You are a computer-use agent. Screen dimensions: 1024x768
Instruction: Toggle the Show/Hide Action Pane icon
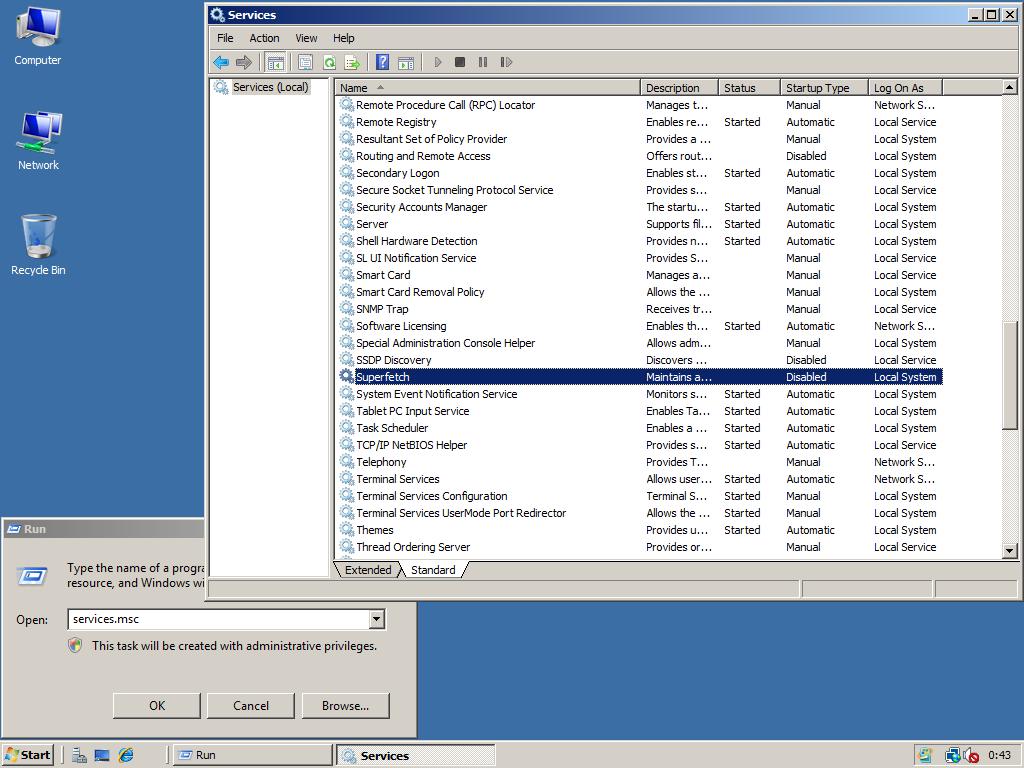pos(406,63)
